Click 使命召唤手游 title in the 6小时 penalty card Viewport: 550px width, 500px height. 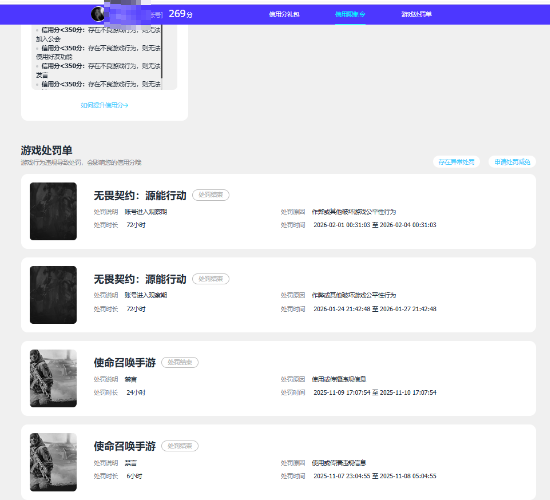click(125, 446)
